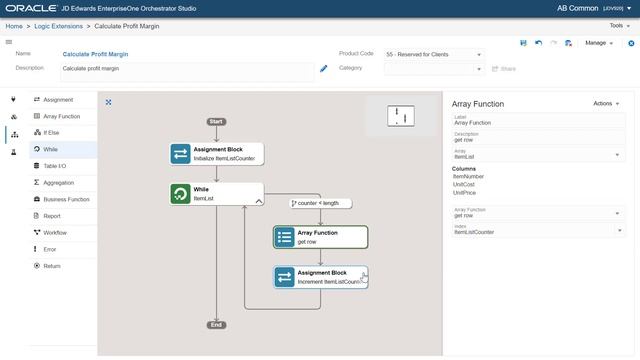This screenshot has height=360, width=640.
Task: Select Assignment in the palette
Action: 63,100
